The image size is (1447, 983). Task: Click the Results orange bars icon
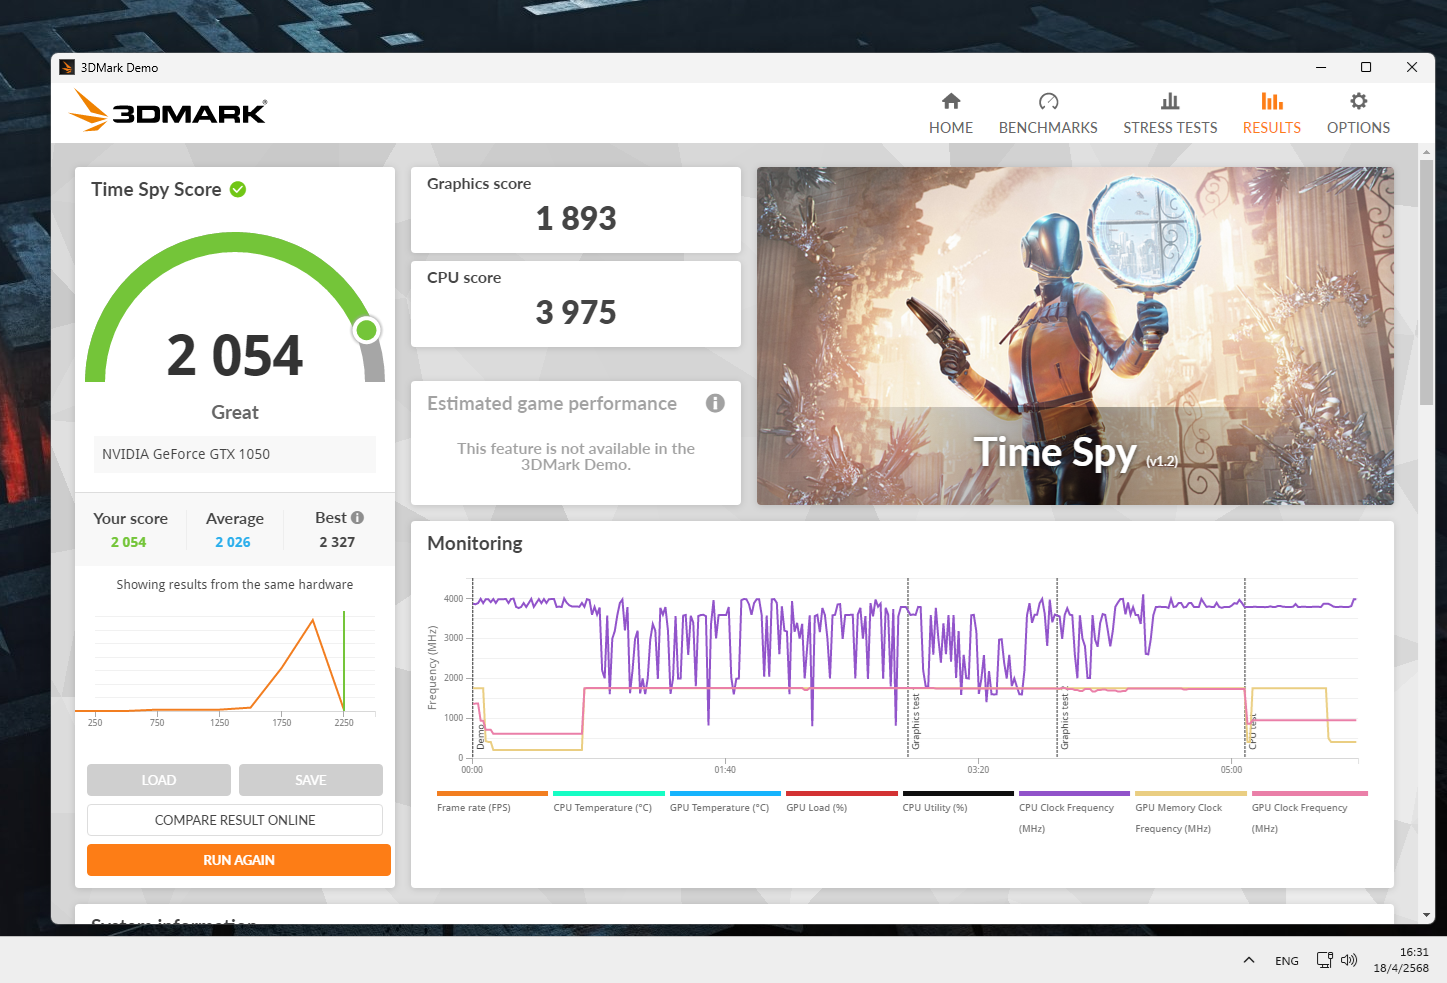click(x=1272, y=101)
